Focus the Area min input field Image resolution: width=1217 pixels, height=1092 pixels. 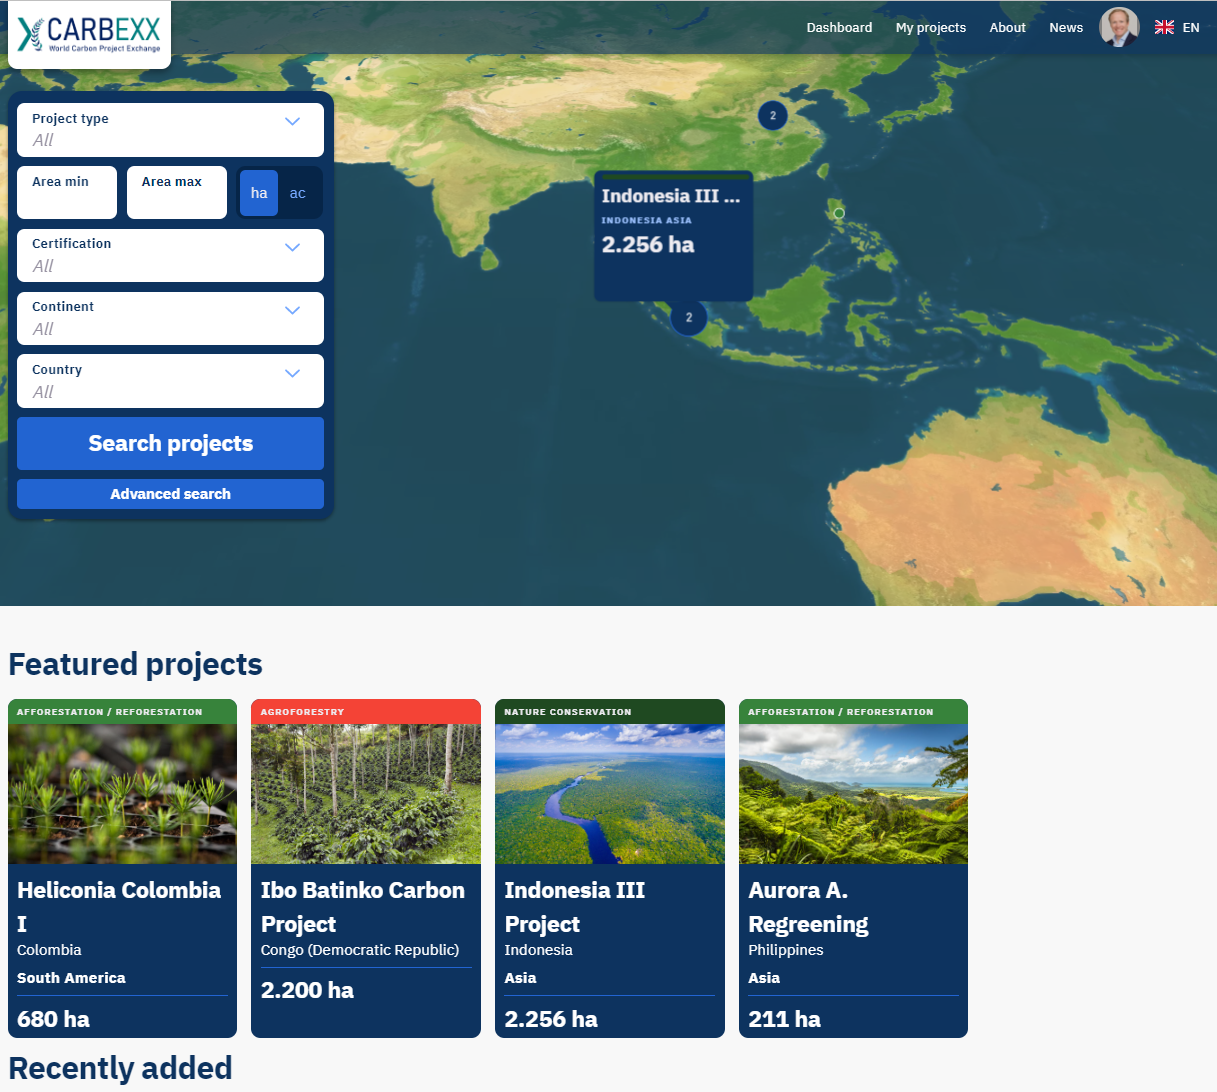(67, 193)
